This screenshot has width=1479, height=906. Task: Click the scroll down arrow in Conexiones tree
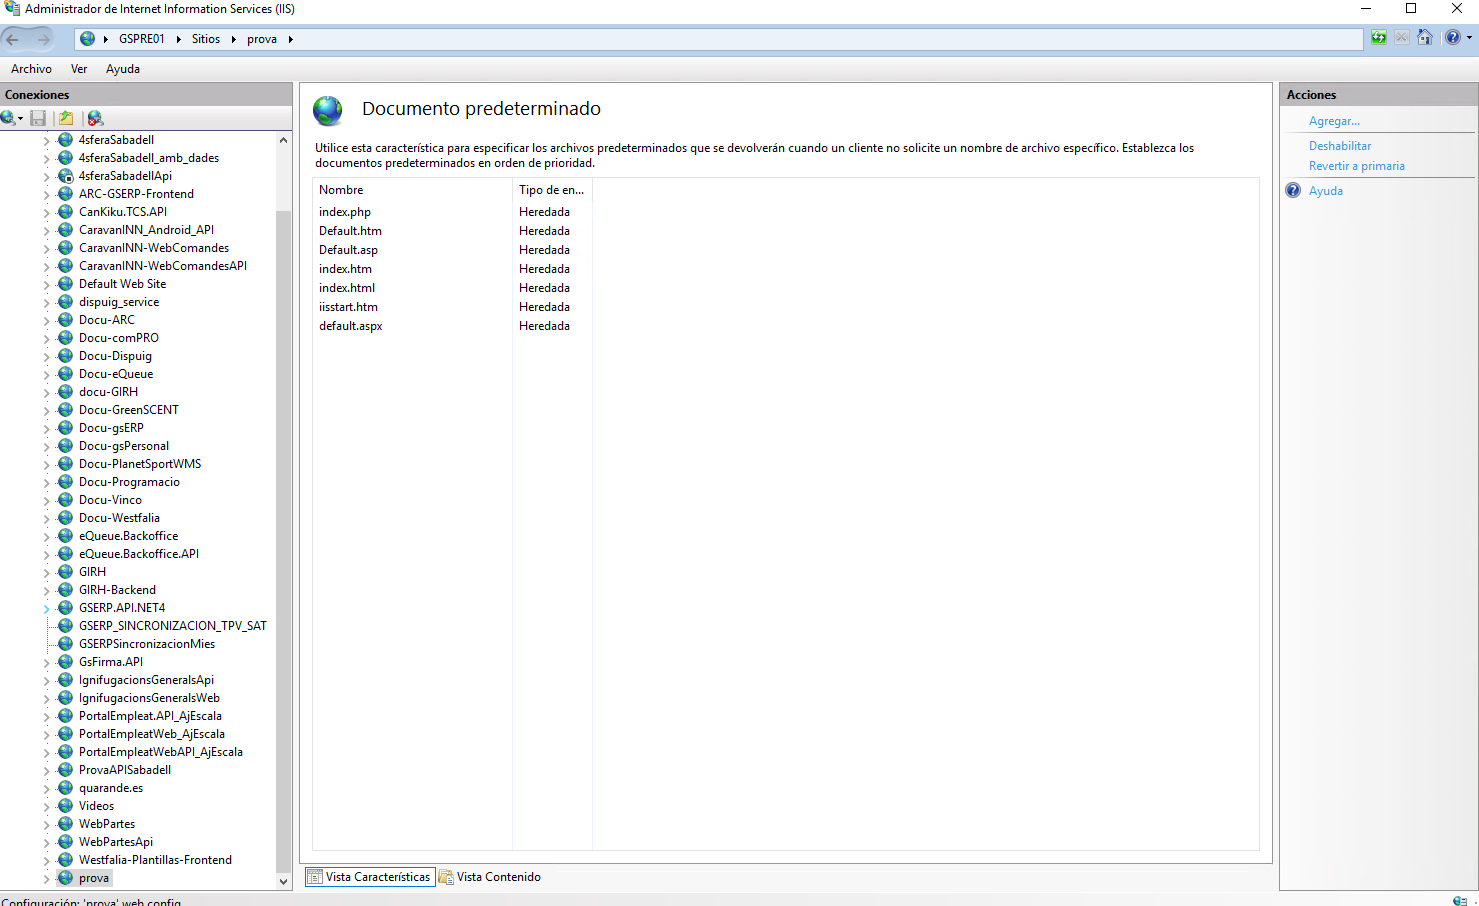coord(284,881)
